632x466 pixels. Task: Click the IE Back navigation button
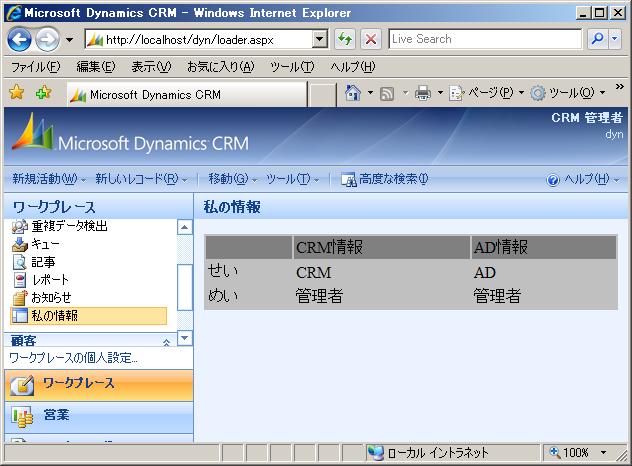(x=19, y=40)
